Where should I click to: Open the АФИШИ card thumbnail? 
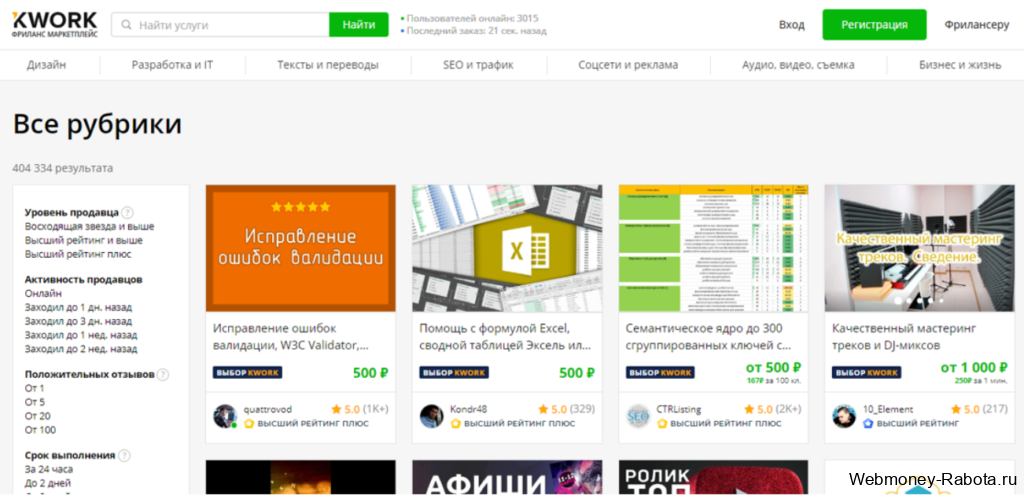click(507, 477)
